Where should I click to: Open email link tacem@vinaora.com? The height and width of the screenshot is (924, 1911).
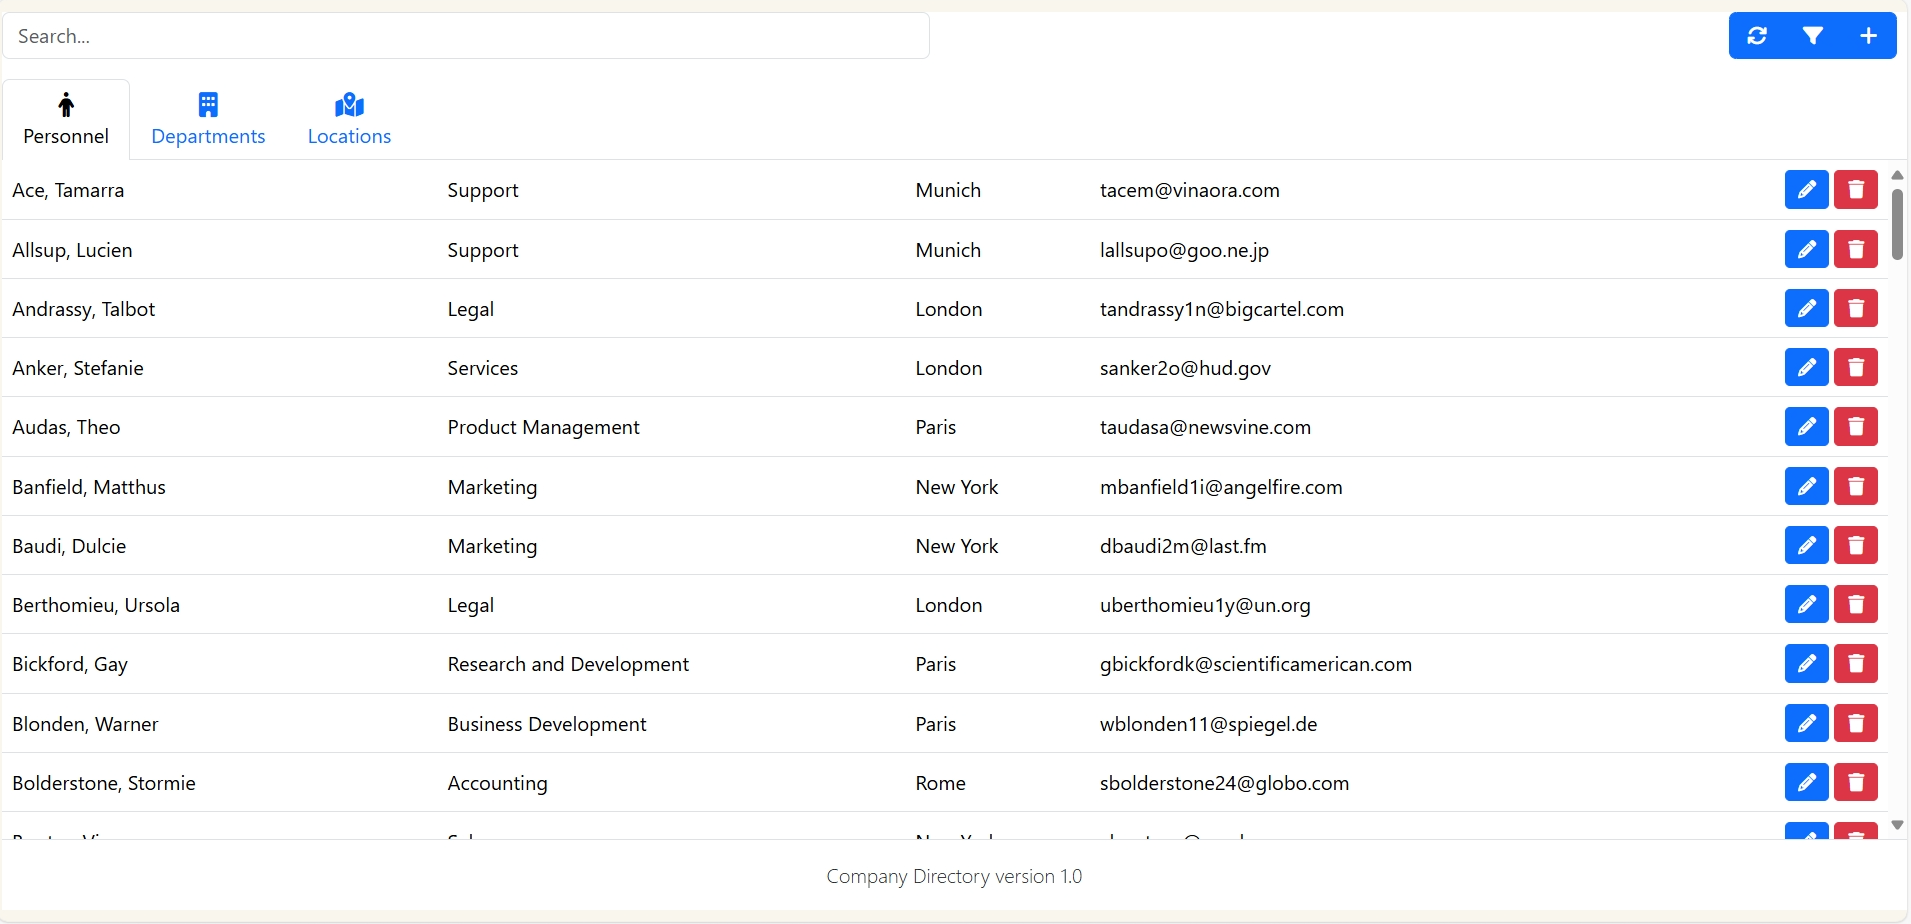[x=1189, y=190]
